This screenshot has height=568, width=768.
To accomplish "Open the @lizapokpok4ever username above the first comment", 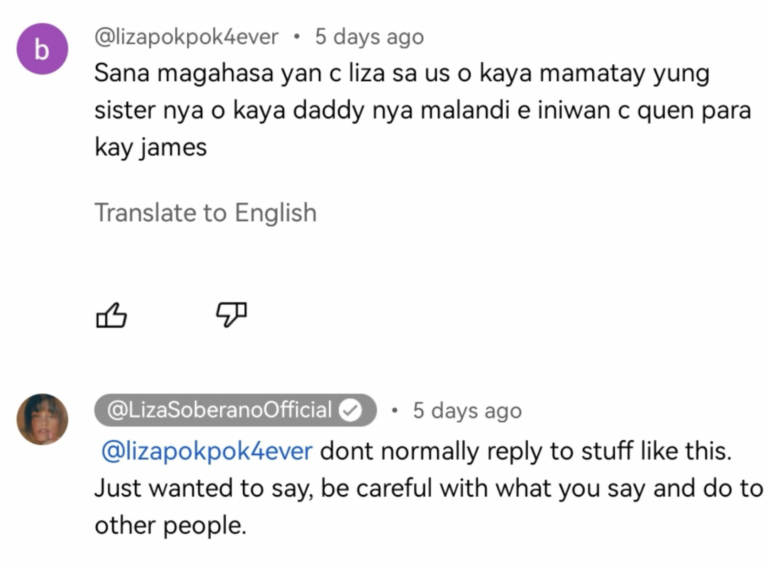I will (186, 37).
